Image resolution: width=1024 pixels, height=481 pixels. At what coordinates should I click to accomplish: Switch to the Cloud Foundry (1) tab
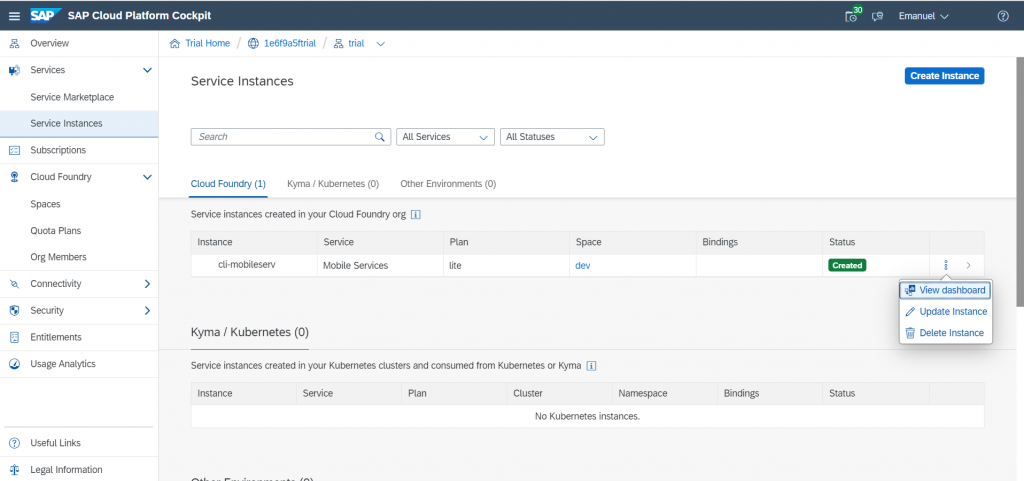(x=228, y=184)
